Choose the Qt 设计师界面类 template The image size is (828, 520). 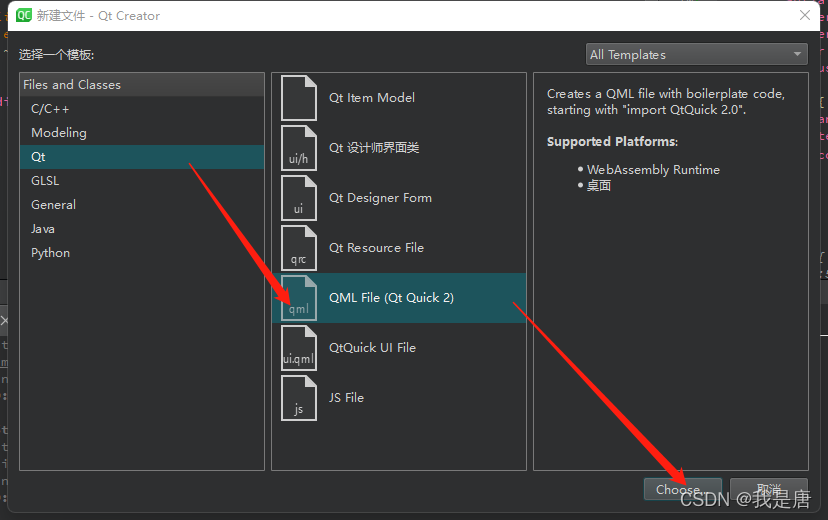click(399, 148)
